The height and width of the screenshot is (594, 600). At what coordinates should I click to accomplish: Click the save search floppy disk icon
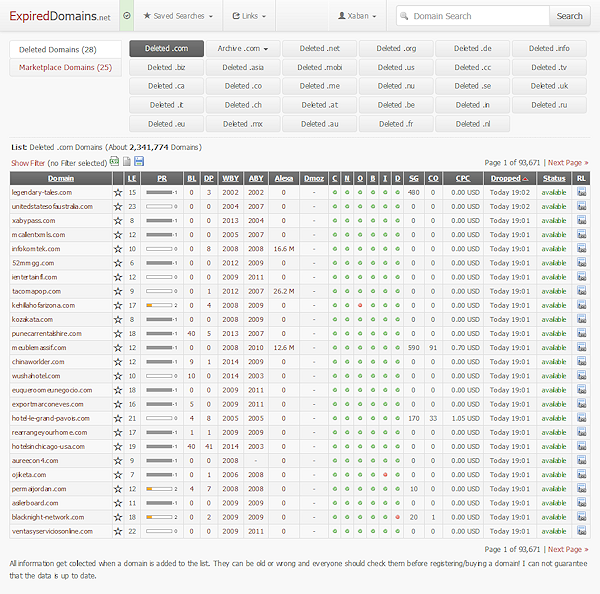(139, 161)
